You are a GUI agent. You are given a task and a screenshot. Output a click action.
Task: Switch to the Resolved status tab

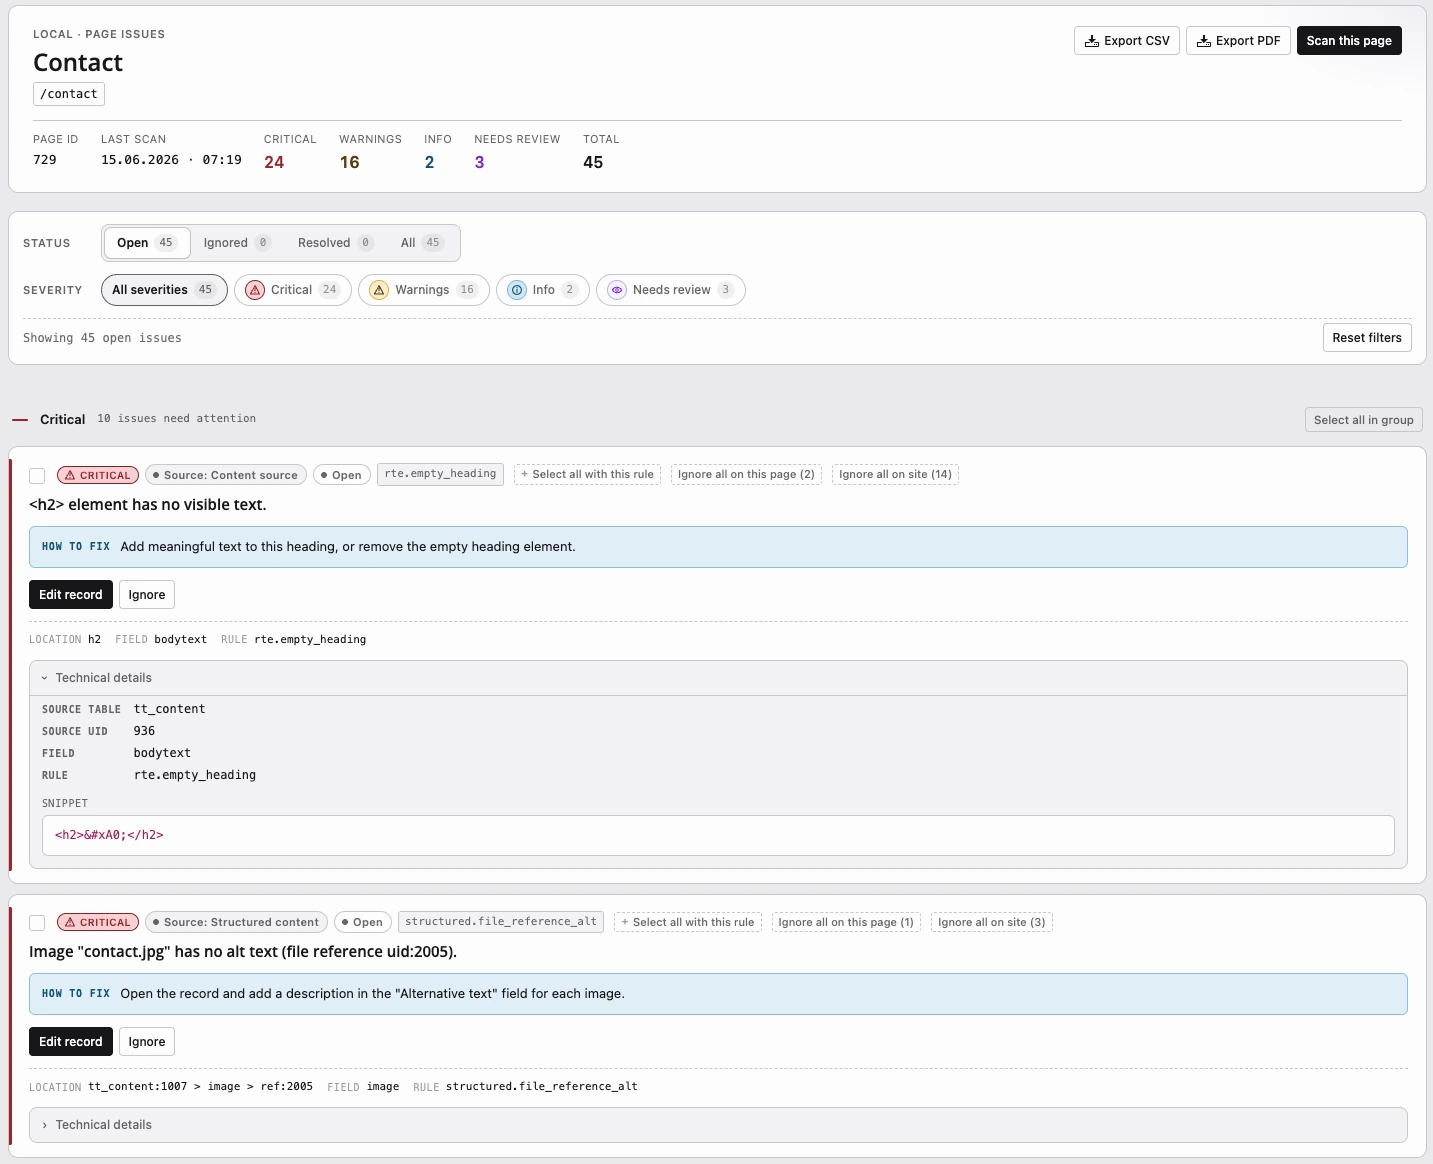pyautogui.click(x=335, y=243)
